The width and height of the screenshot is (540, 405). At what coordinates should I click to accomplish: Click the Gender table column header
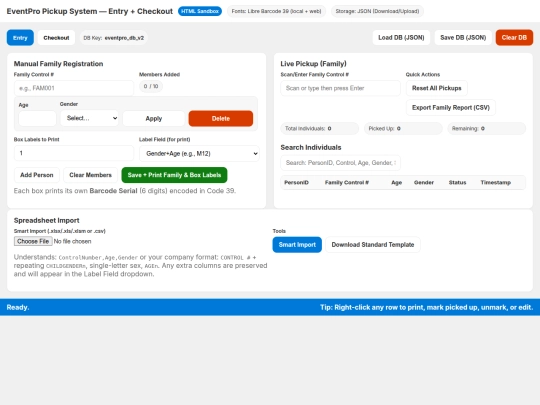point(424,183)
